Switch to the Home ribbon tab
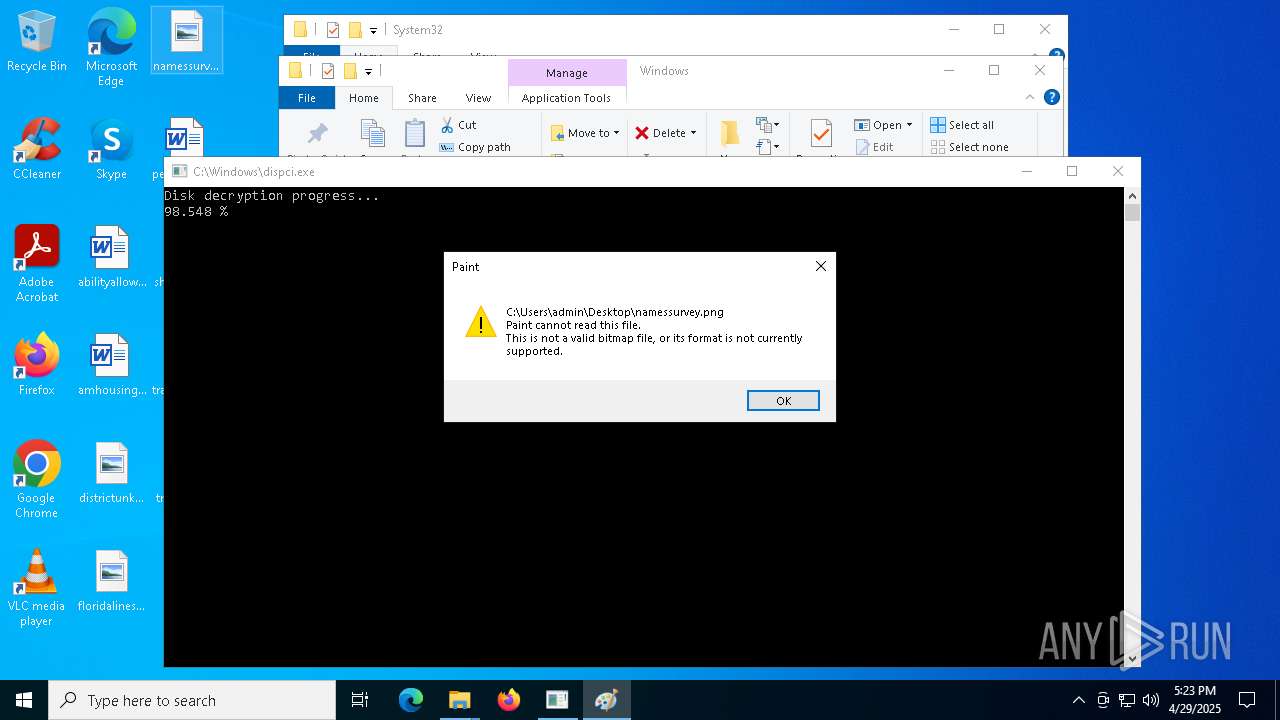 pyautogui.click(x=363, y=98)
